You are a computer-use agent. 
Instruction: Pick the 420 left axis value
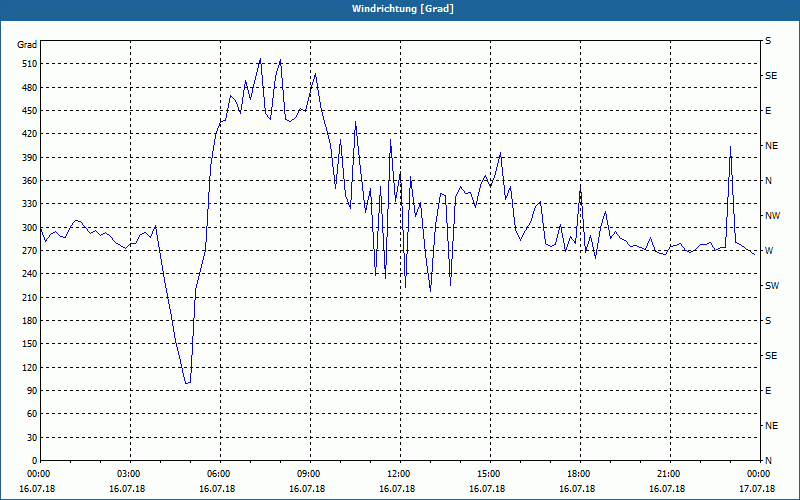[x=29, y=134]
